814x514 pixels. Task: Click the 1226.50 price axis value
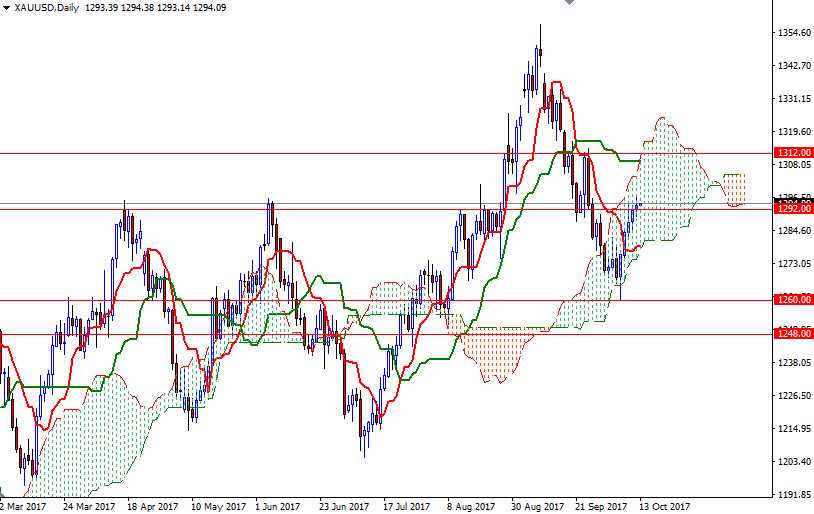pyautogui.click(x=794, y=396)
